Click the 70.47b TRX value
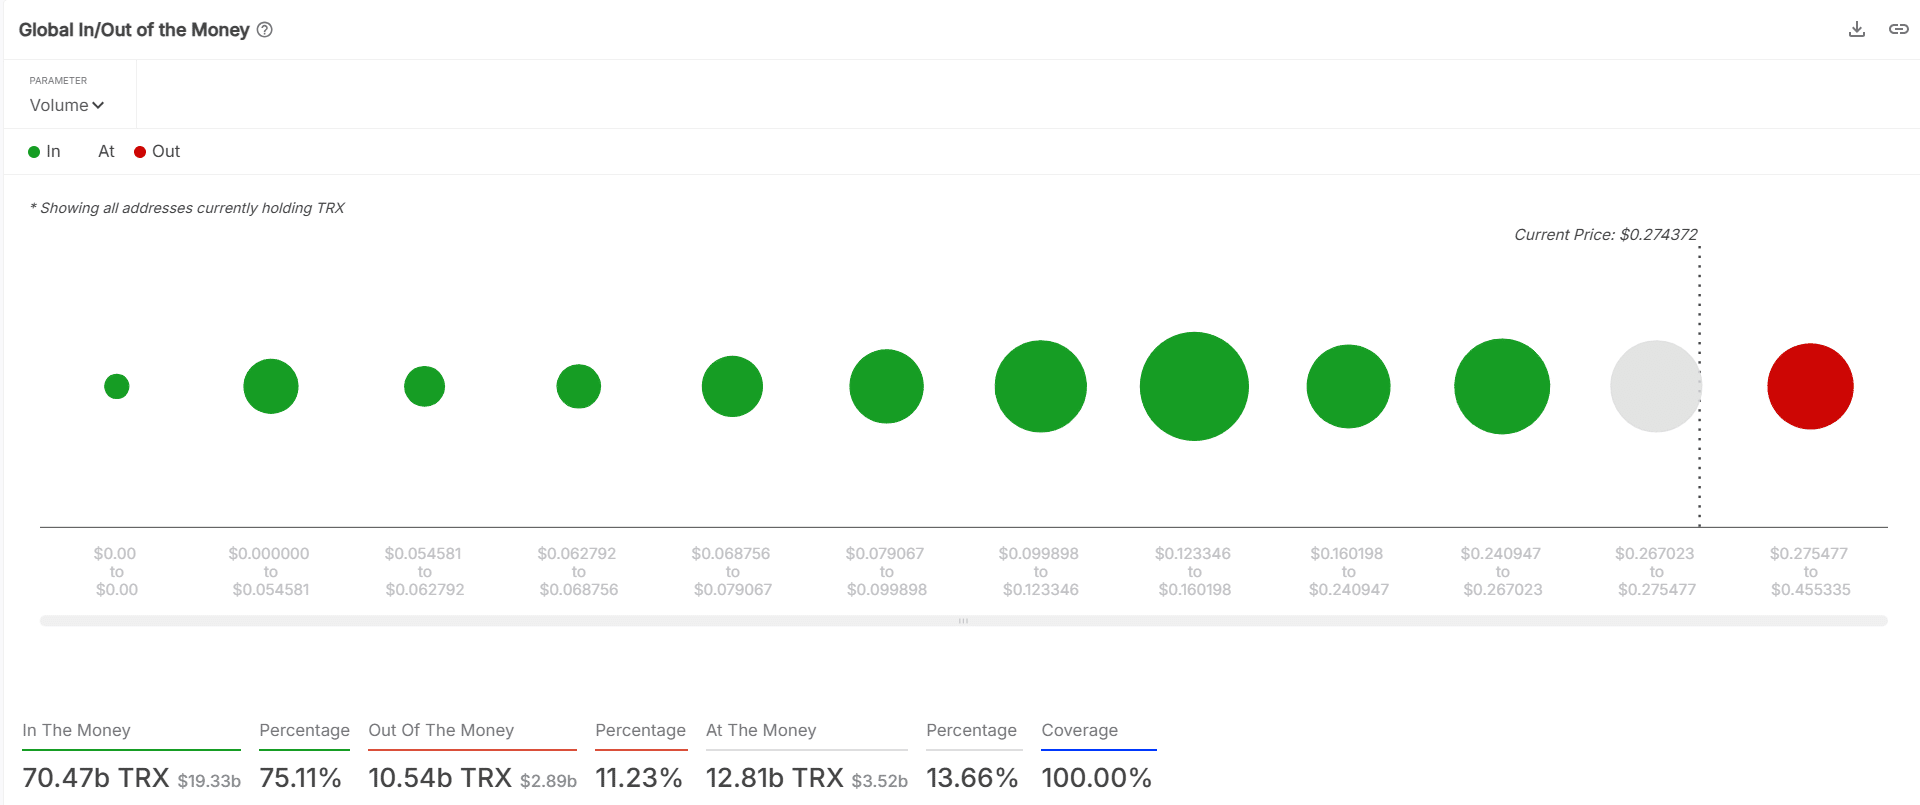 (96, 778)
